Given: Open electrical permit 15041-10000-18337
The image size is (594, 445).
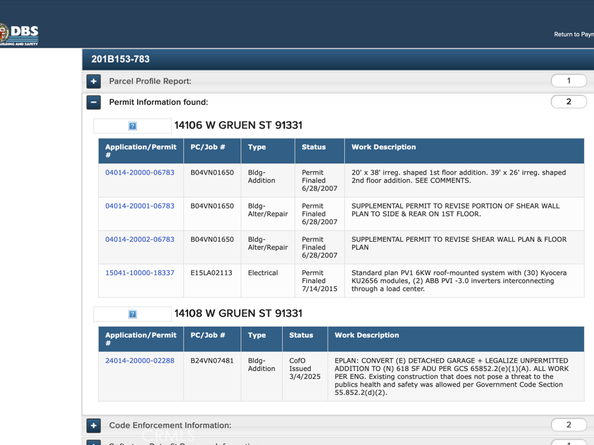Looking at the screenshot, I should (x=140, y=273).
